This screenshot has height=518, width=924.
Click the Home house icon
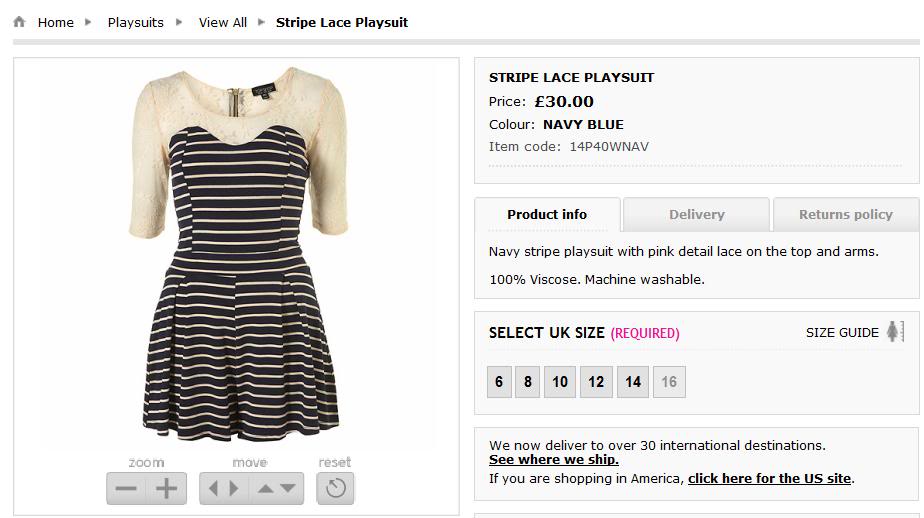click(x=19, y=22)
